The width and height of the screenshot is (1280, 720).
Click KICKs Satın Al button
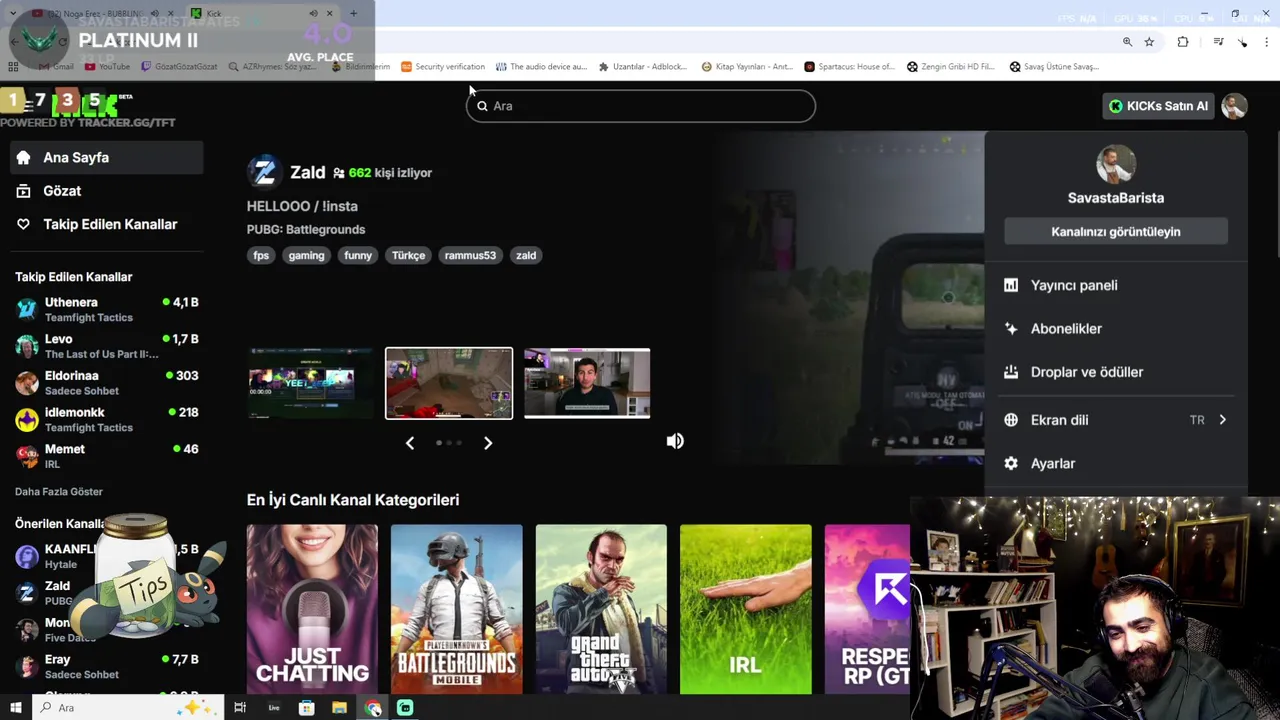point(1157,106)
